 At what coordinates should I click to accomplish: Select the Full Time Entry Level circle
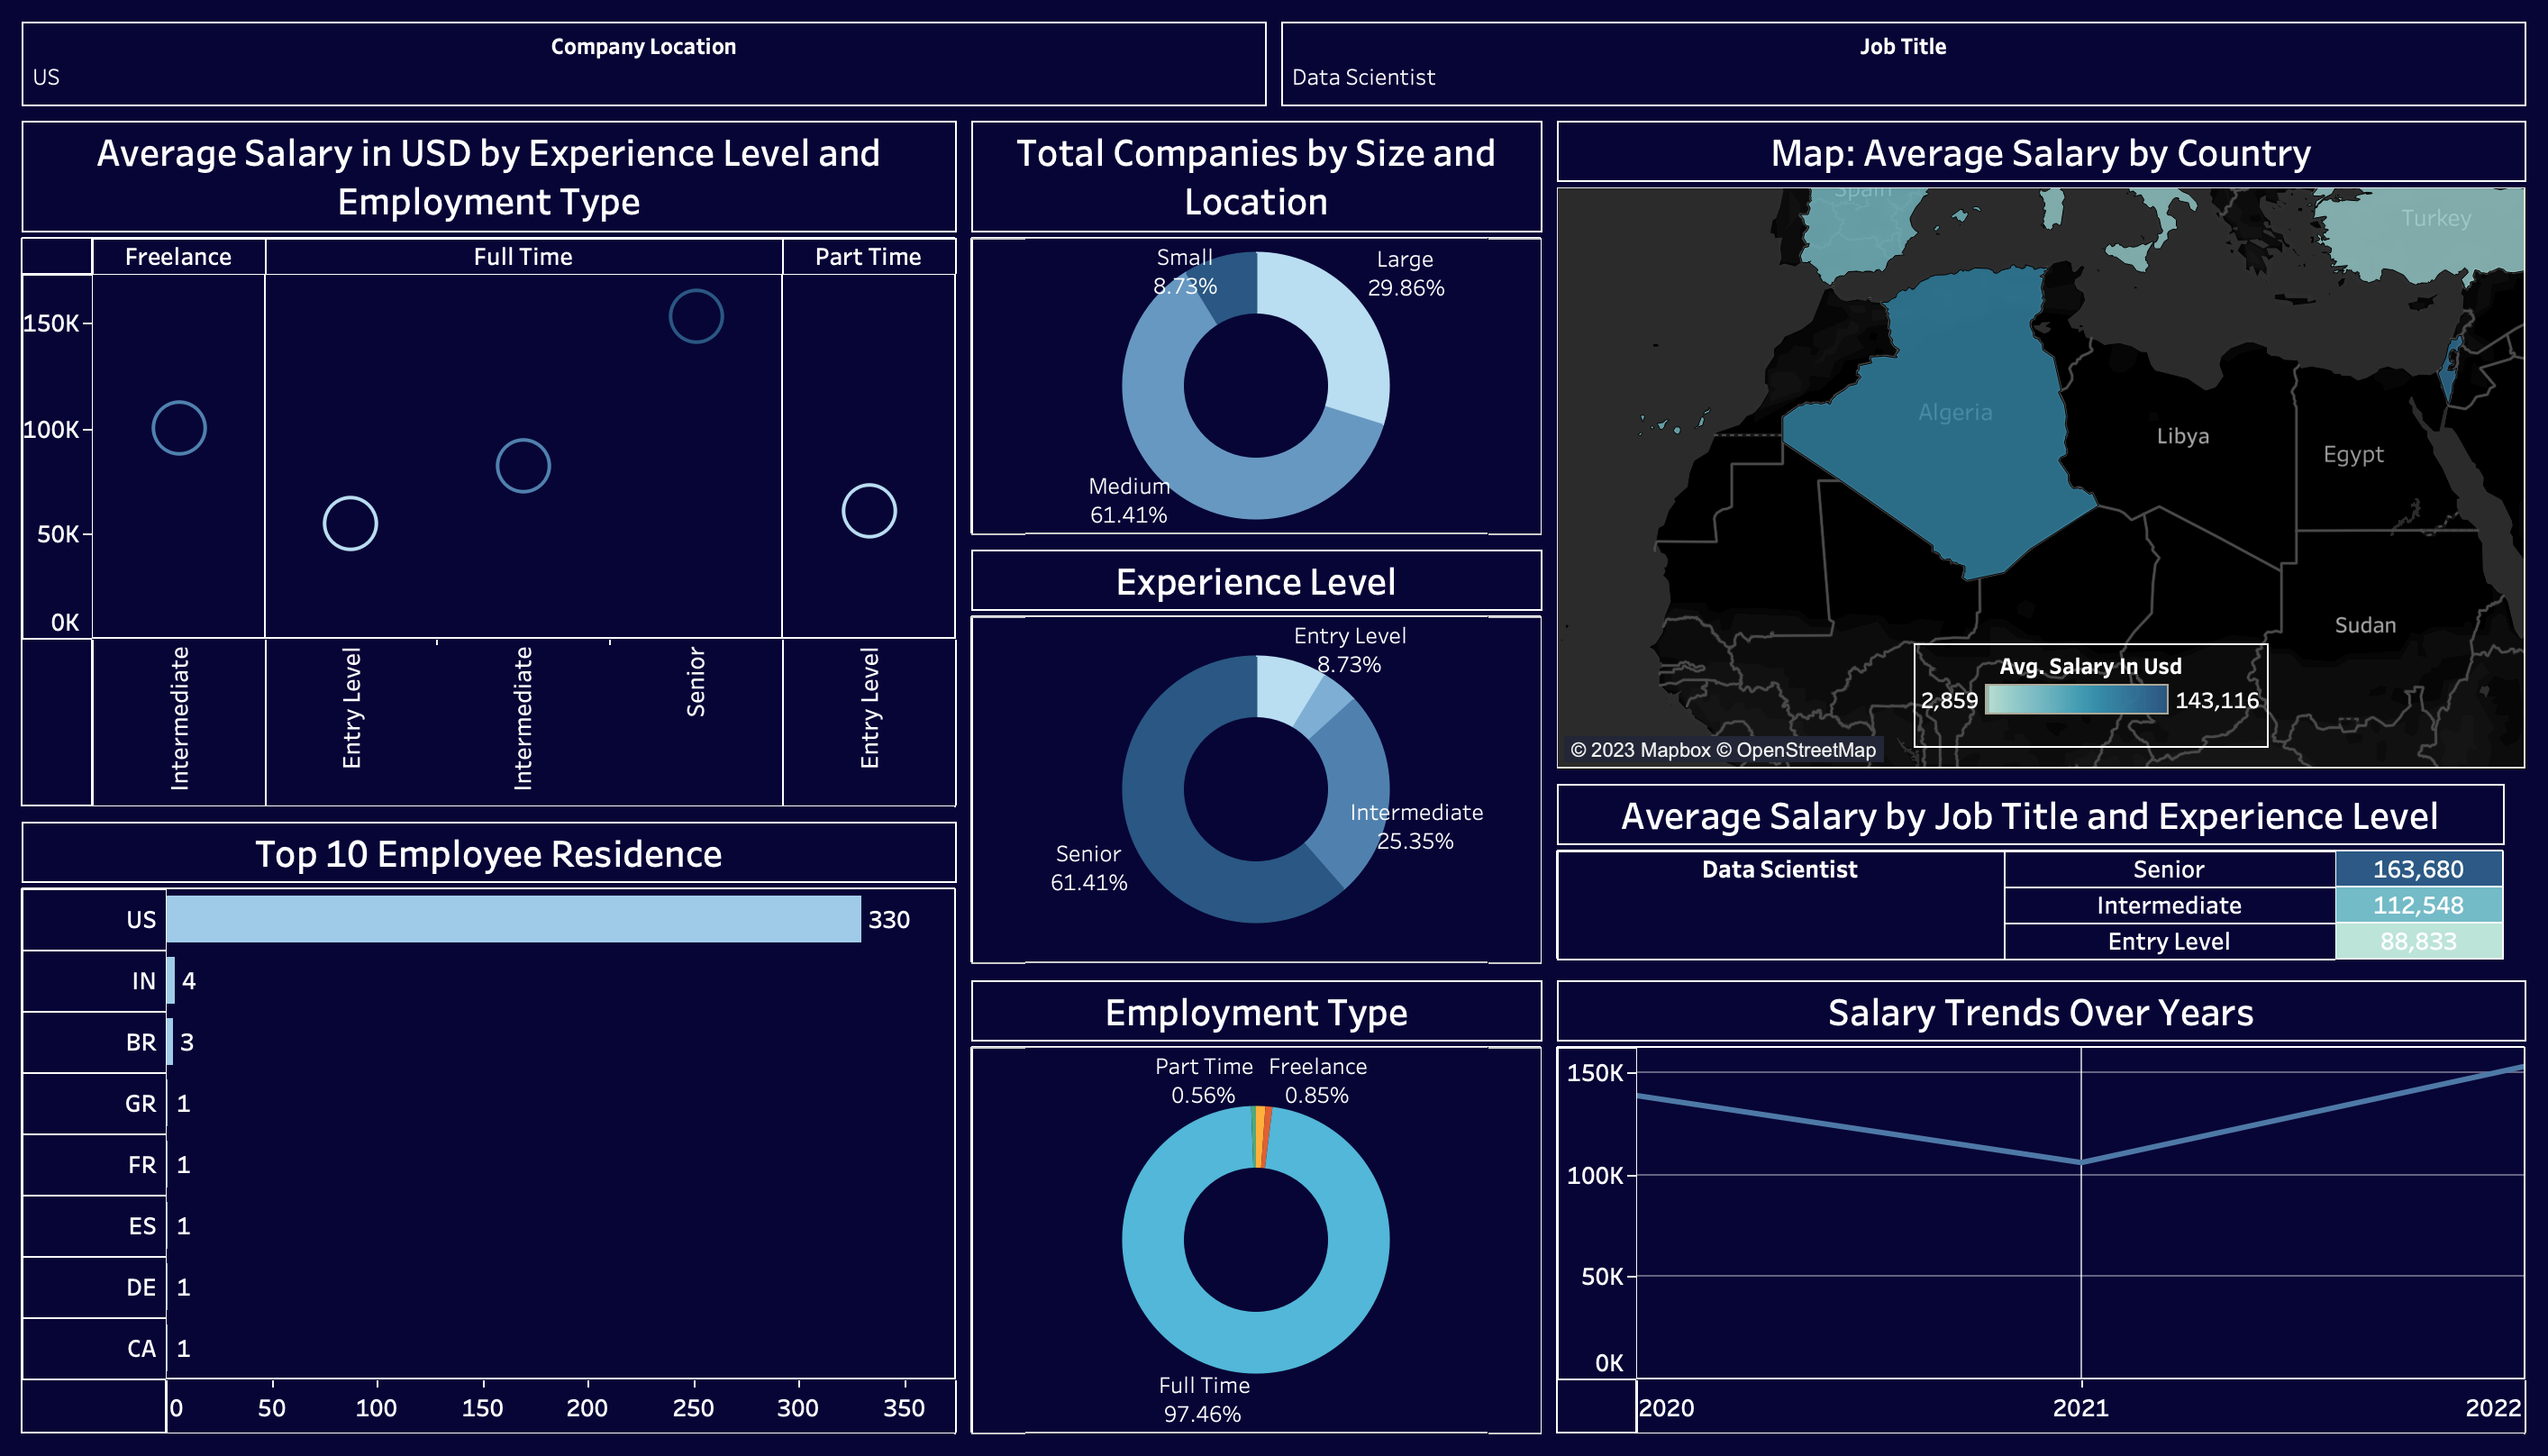click(350, 523)
